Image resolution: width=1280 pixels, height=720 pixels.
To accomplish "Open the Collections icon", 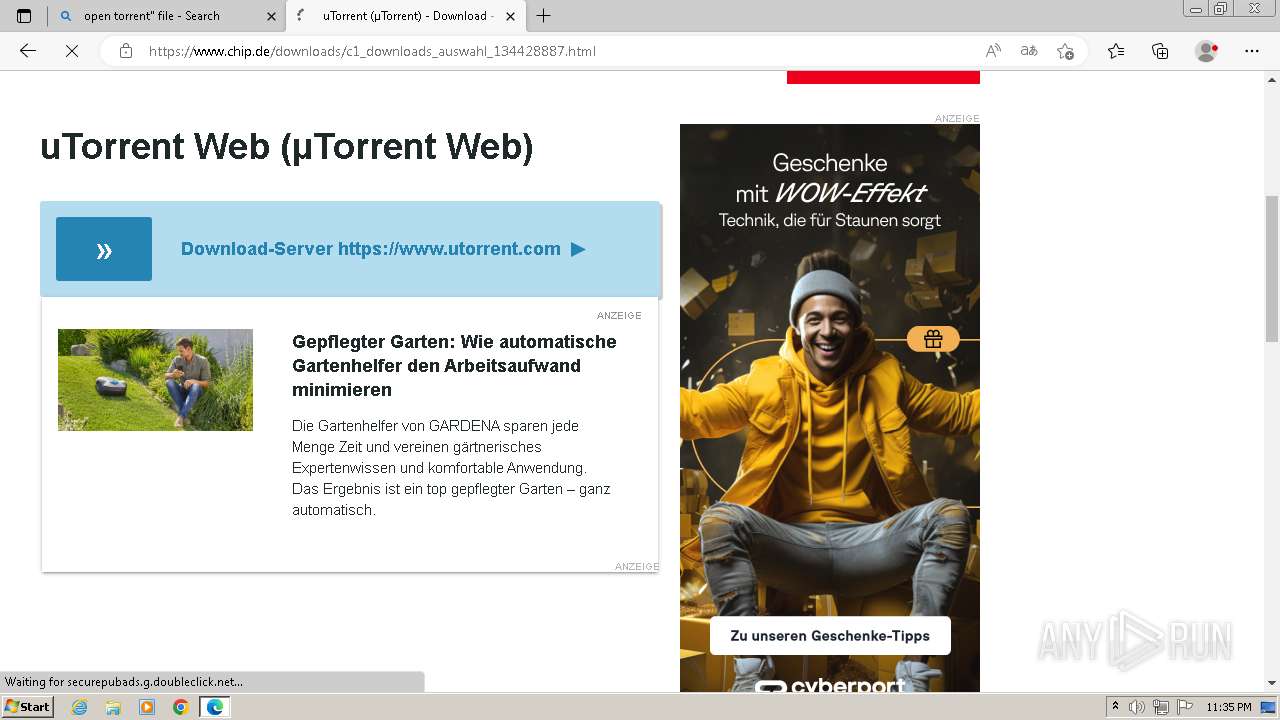I will (x=1160, y=51).
